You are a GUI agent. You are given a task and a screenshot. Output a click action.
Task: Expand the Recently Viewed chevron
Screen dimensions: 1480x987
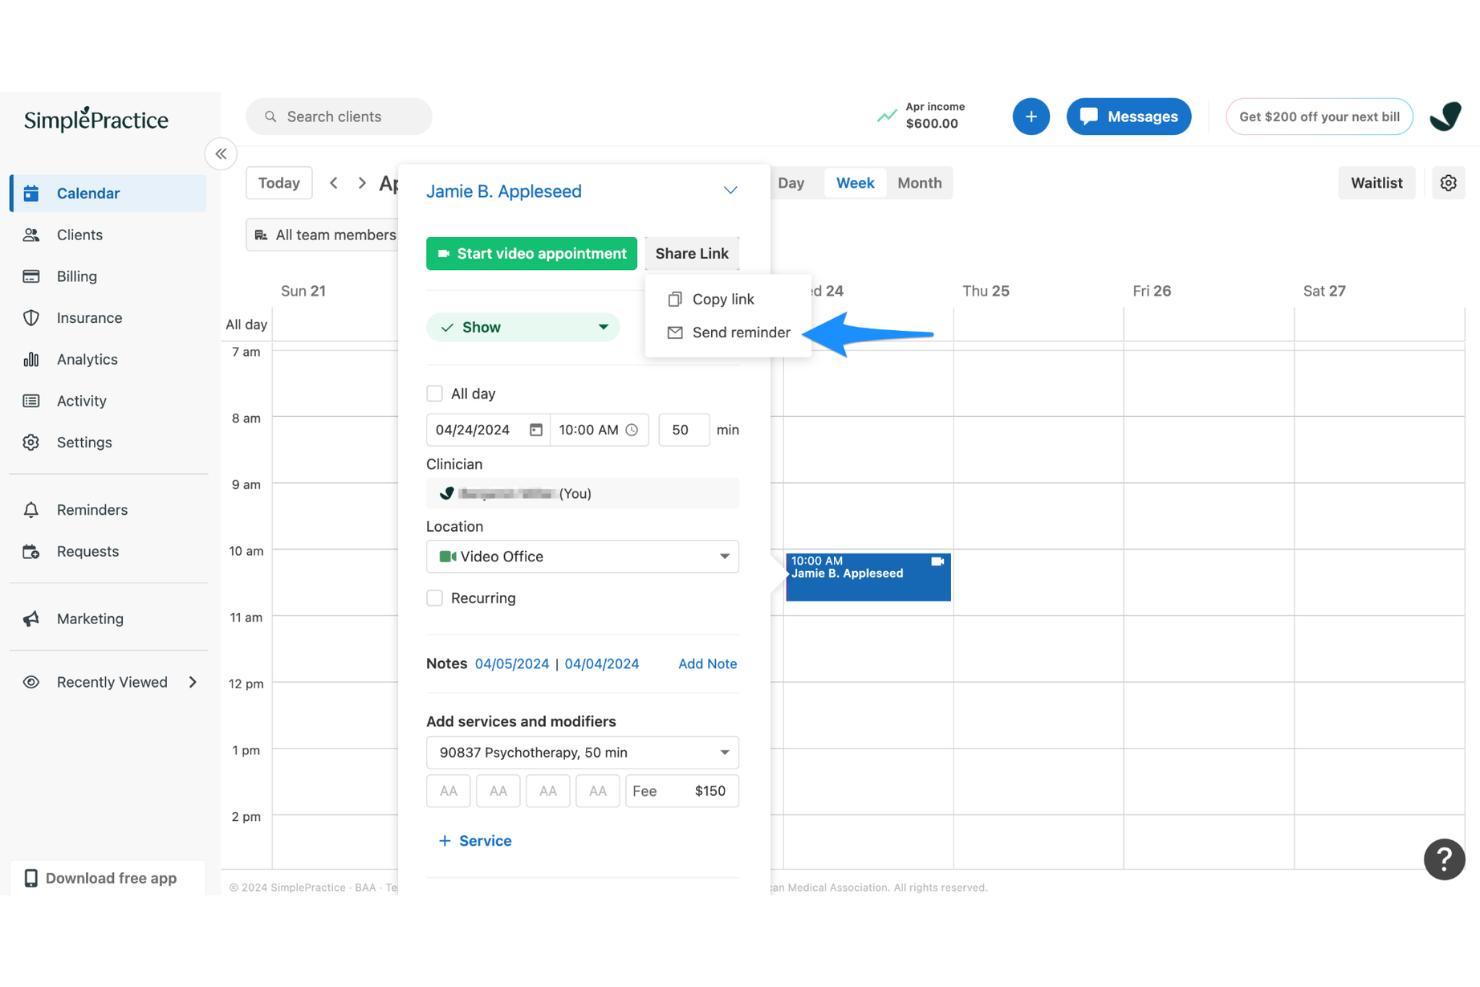pyautogui.click(x=193, y=682)
